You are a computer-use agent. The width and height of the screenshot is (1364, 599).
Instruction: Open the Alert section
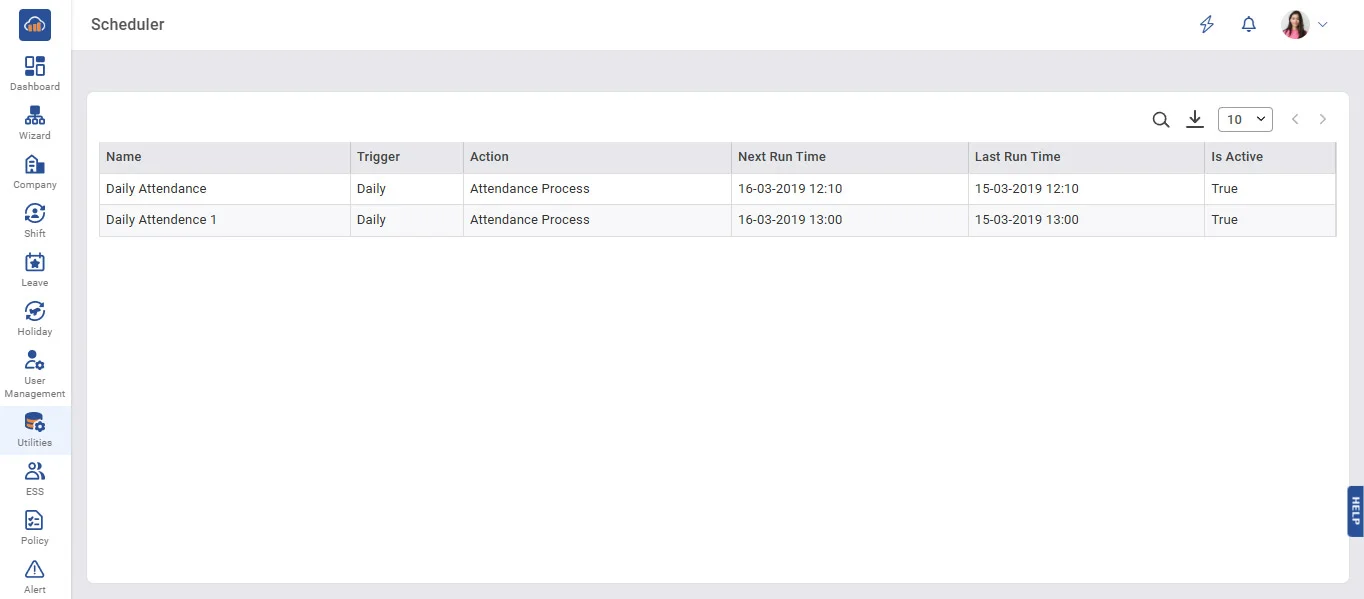(35, 570)
